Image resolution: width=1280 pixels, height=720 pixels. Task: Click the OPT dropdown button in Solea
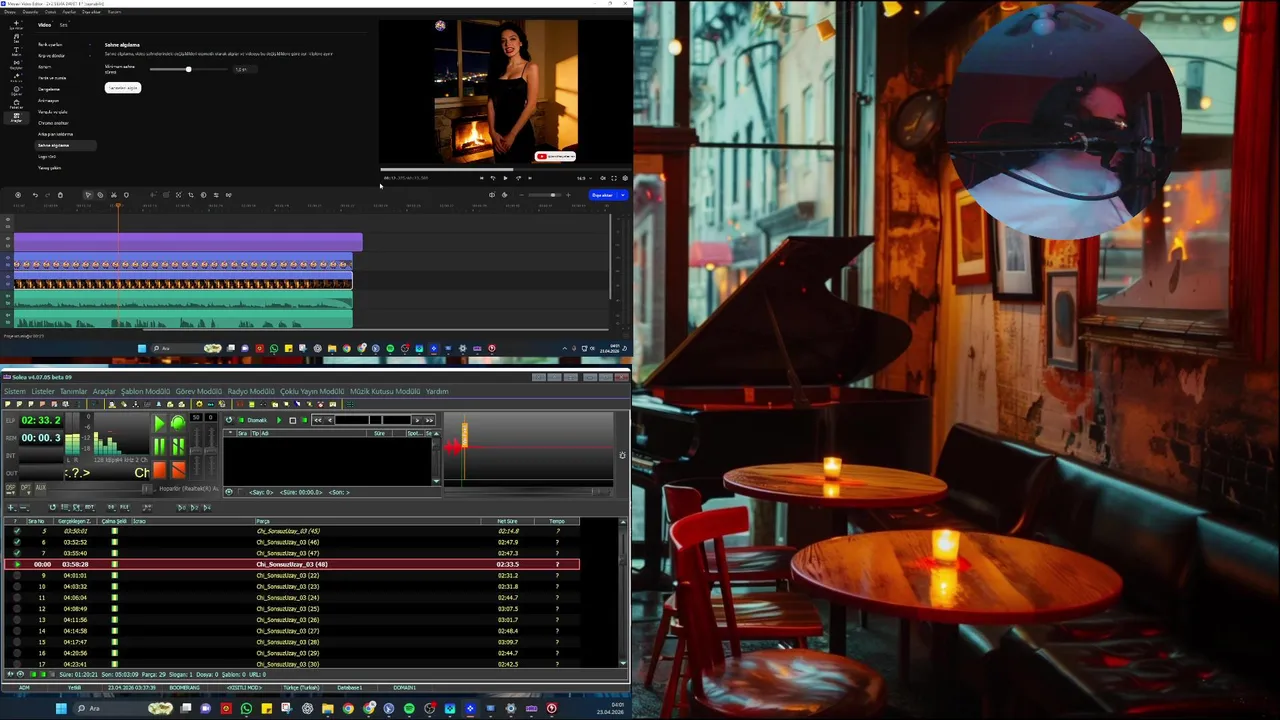tap(26, 489)
